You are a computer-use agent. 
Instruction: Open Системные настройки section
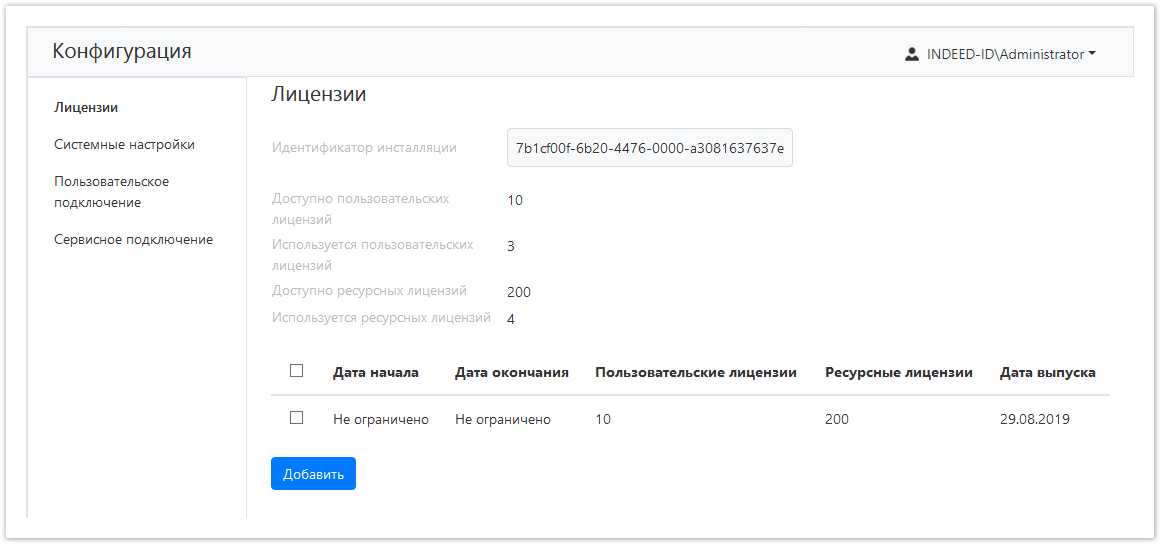124,144
